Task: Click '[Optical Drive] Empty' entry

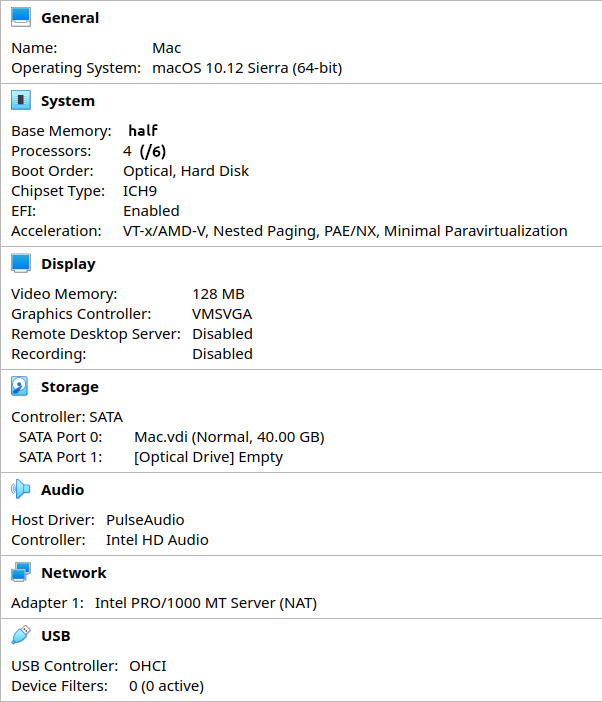Action: [x=209, y=457]
